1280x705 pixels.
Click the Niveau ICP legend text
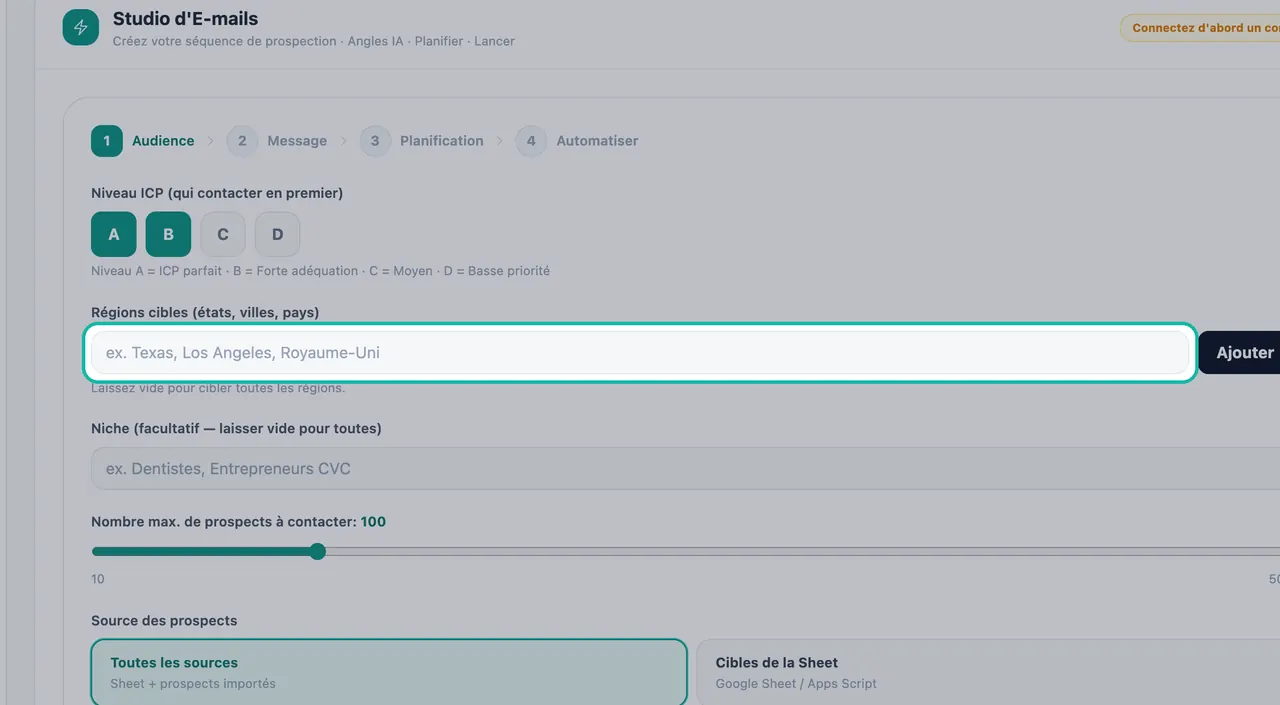point(320,271)
